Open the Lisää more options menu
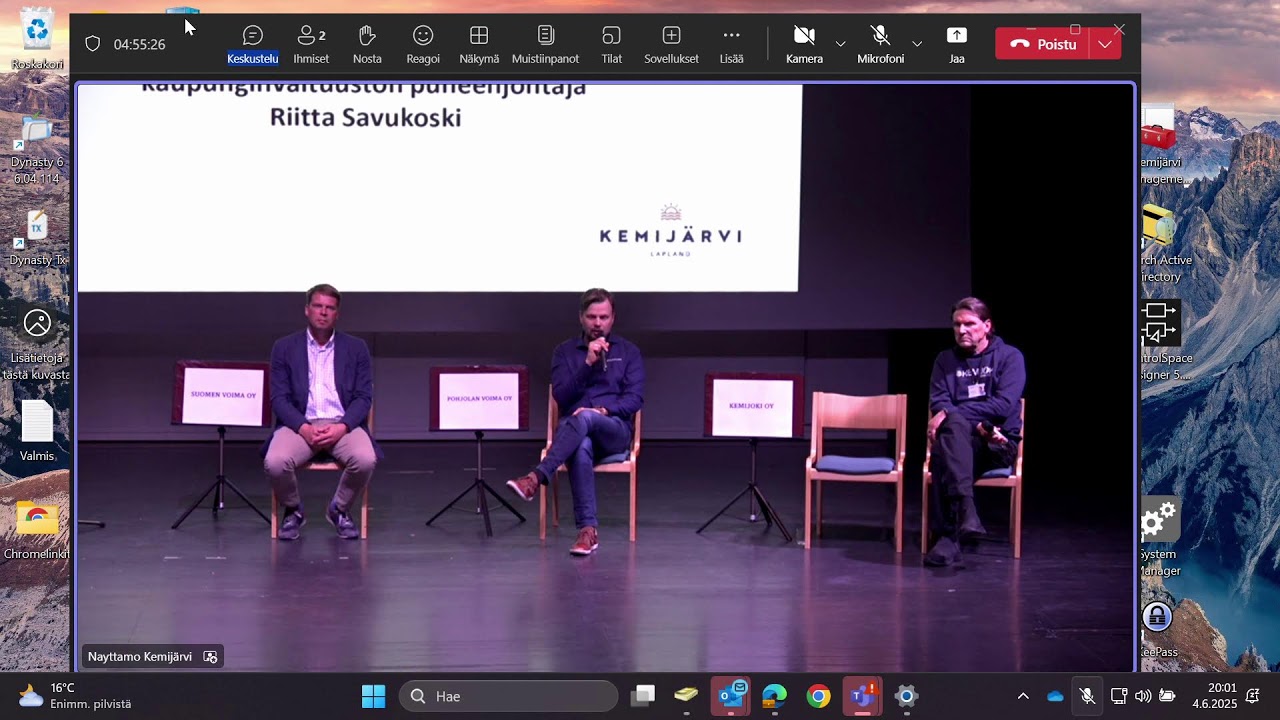The width and height of the screenshot is (1280, 720). tap(731, 45)
